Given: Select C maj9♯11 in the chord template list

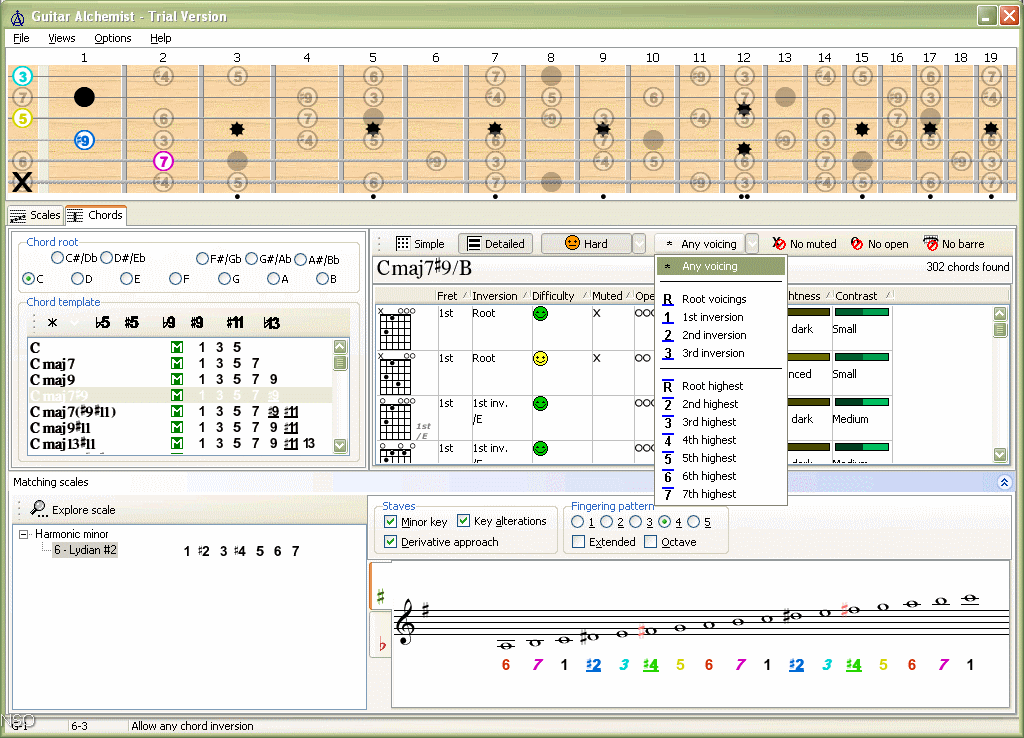Looking at the screenshot, I should point(180,427).
